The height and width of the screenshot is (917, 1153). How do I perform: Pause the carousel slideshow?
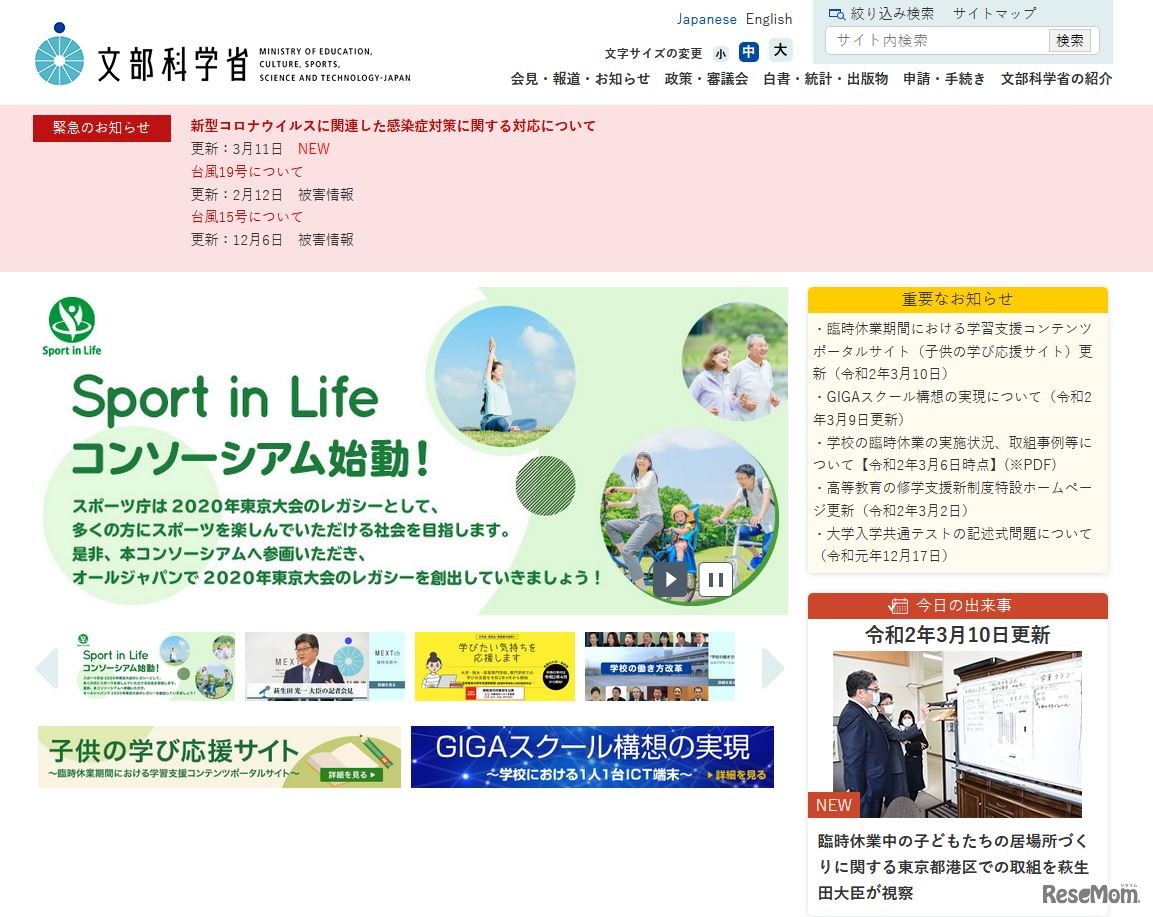pos(716,578)
